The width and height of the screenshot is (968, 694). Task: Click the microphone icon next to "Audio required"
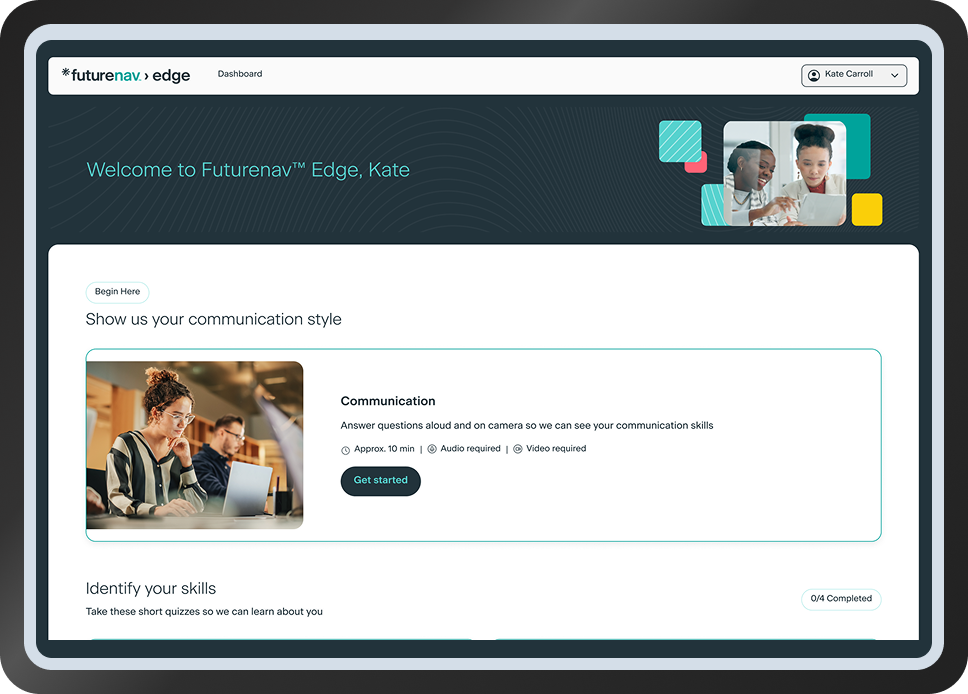432,449
